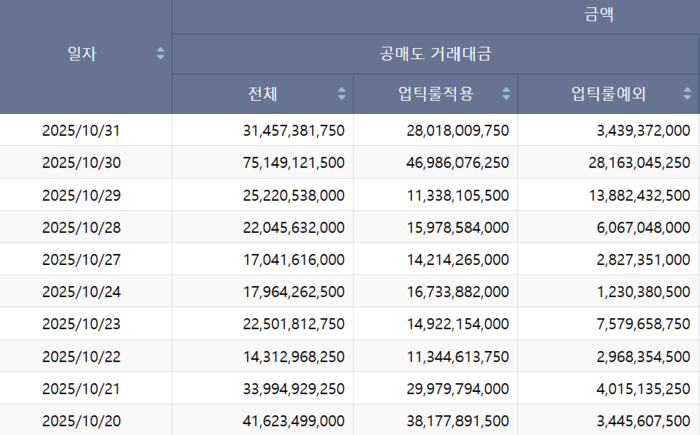This screenshot has height=435, width=700.
Task: Click the 2025/10/29 row date
Action: pos(81,194)
